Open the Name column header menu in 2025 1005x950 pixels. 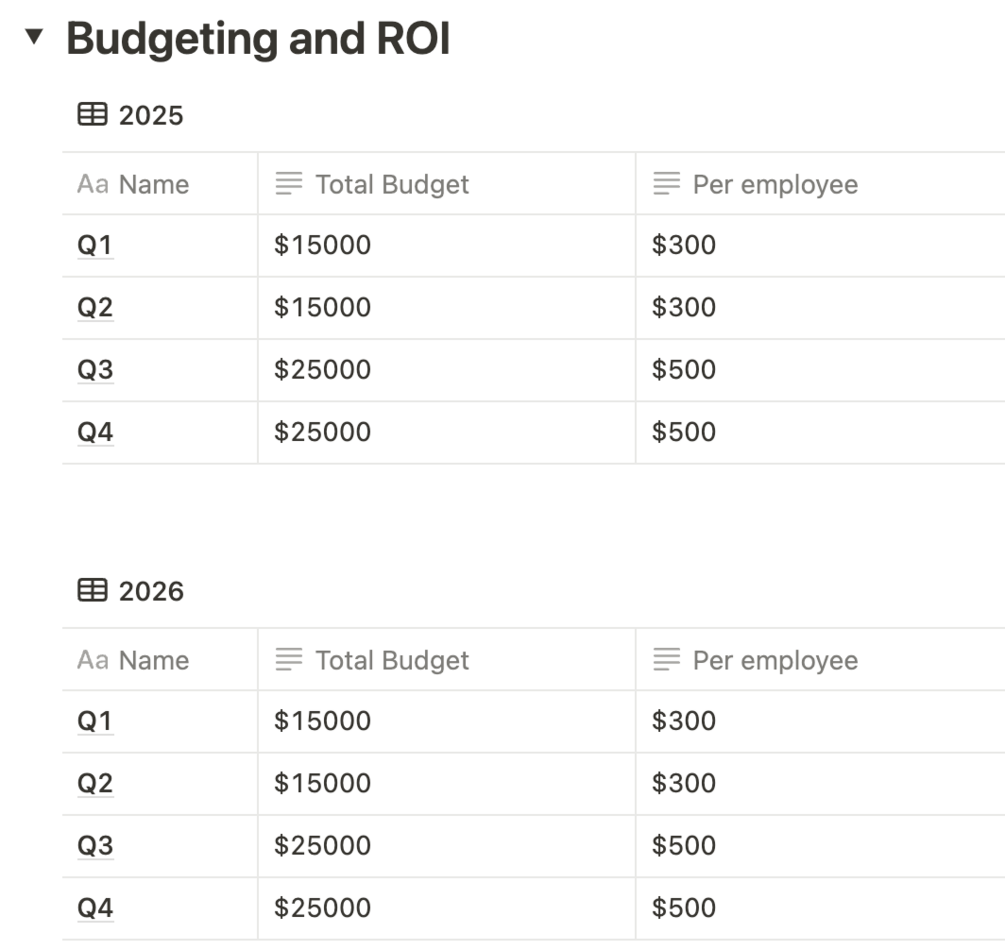click(x=153, y=184)
